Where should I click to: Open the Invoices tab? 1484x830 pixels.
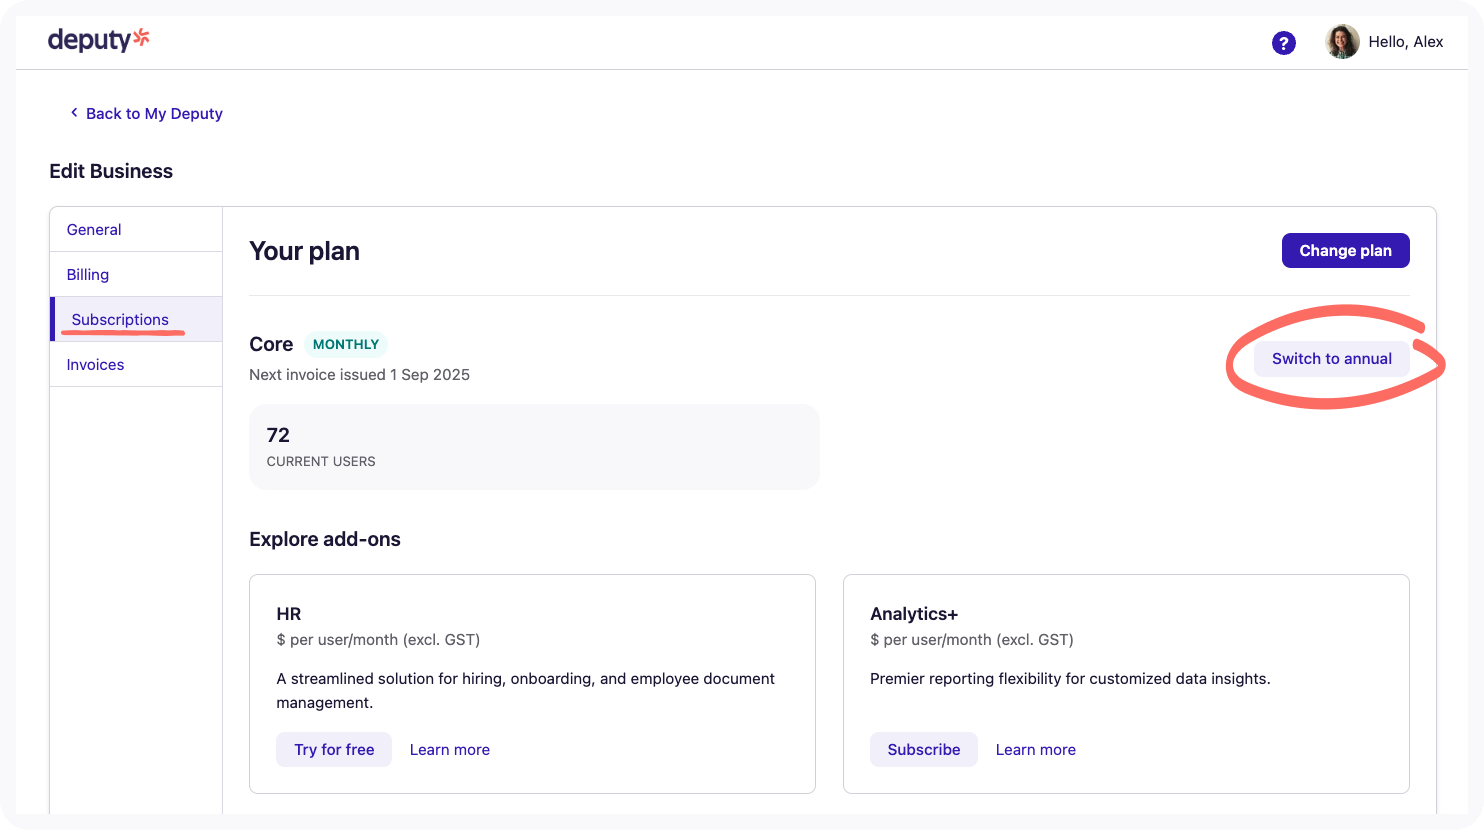[96, 365]
